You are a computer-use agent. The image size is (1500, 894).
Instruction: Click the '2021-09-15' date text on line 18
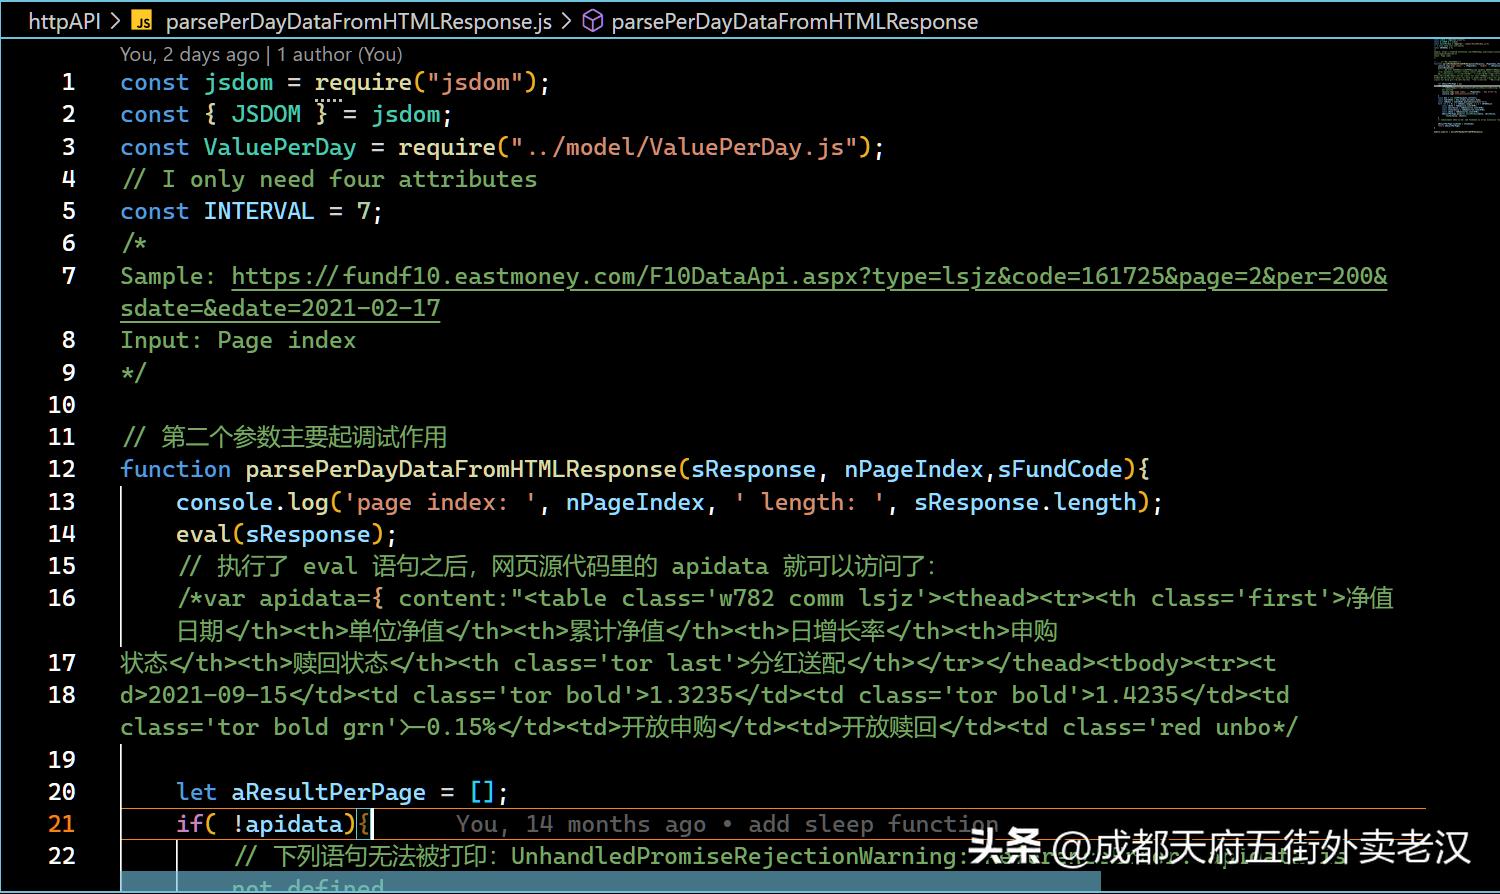click(x=217, y=695)
